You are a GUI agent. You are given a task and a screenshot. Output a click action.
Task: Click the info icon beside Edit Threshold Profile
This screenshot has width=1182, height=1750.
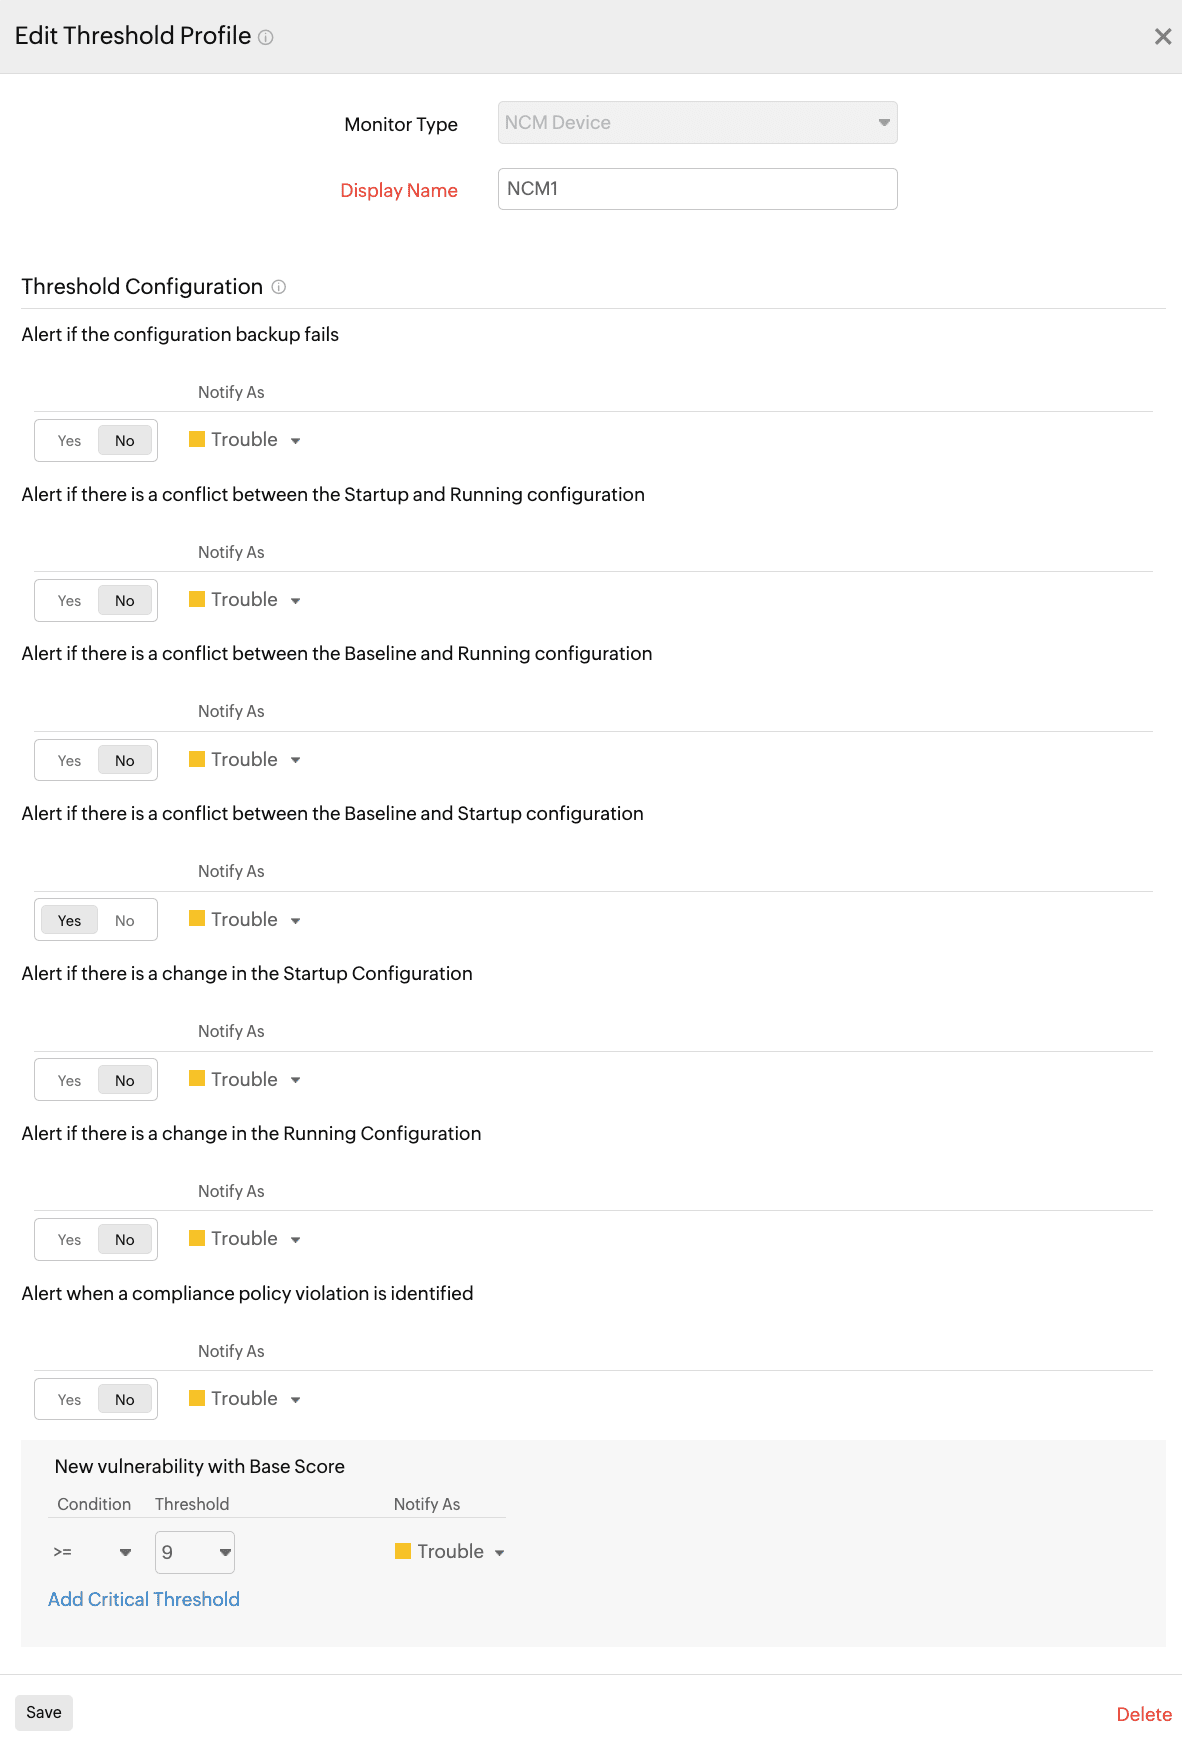[265, 36]
